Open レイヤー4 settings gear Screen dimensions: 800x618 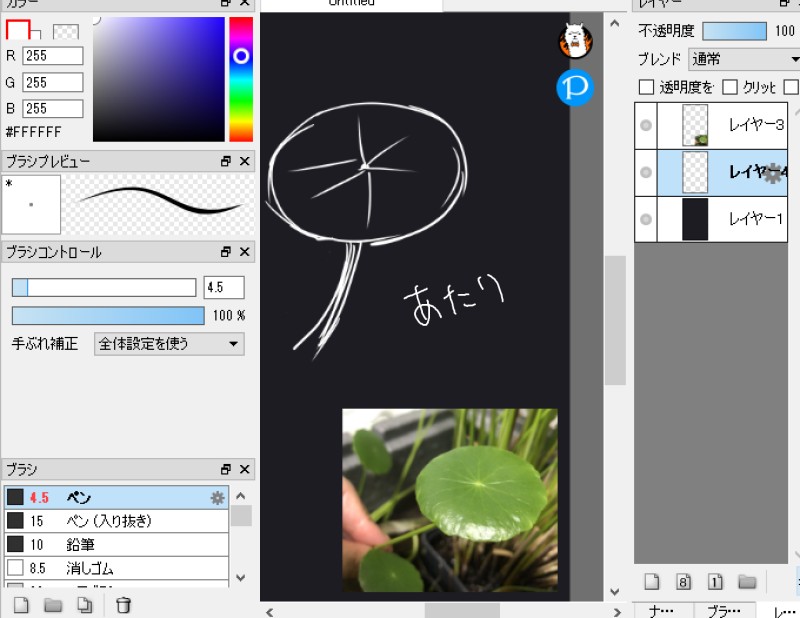(773, 174)
